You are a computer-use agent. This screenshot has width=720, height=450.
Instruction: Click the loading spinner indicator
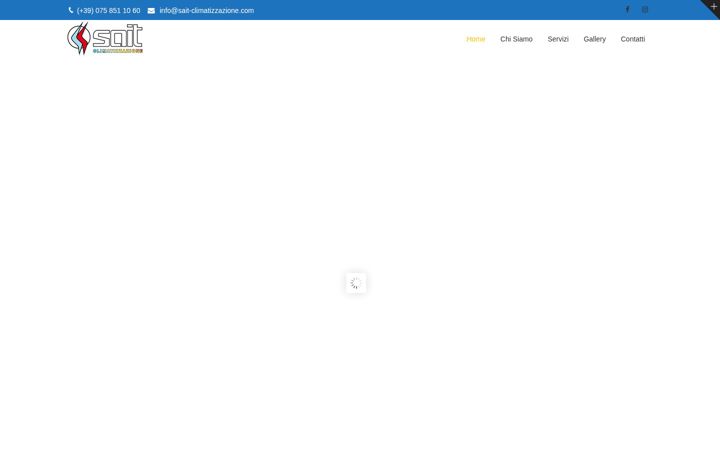[356, 283]
